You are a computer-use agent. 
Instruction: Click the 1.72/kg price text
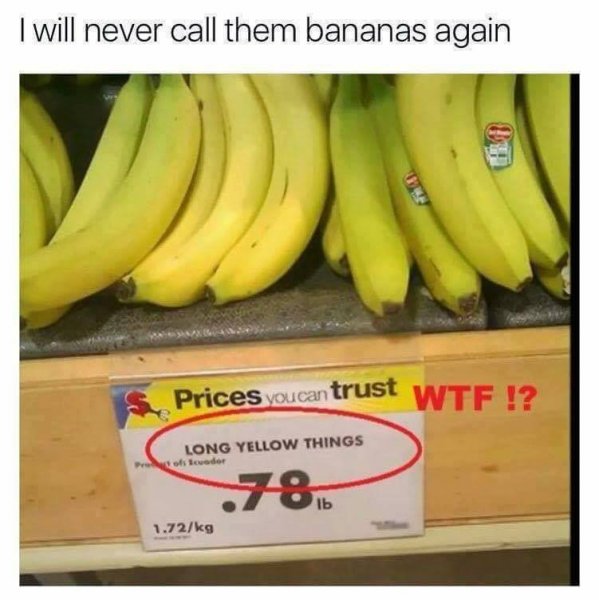[x=183, y=528]
